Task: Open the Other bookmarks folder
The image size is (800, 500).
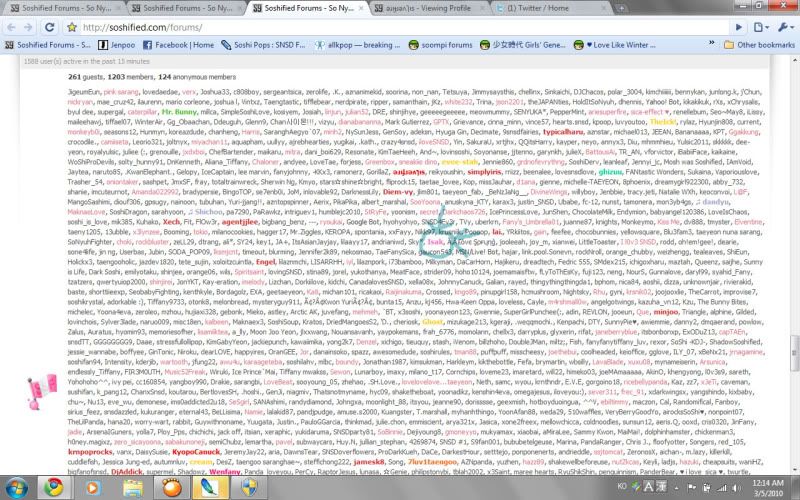Action: tap(760, 45)
